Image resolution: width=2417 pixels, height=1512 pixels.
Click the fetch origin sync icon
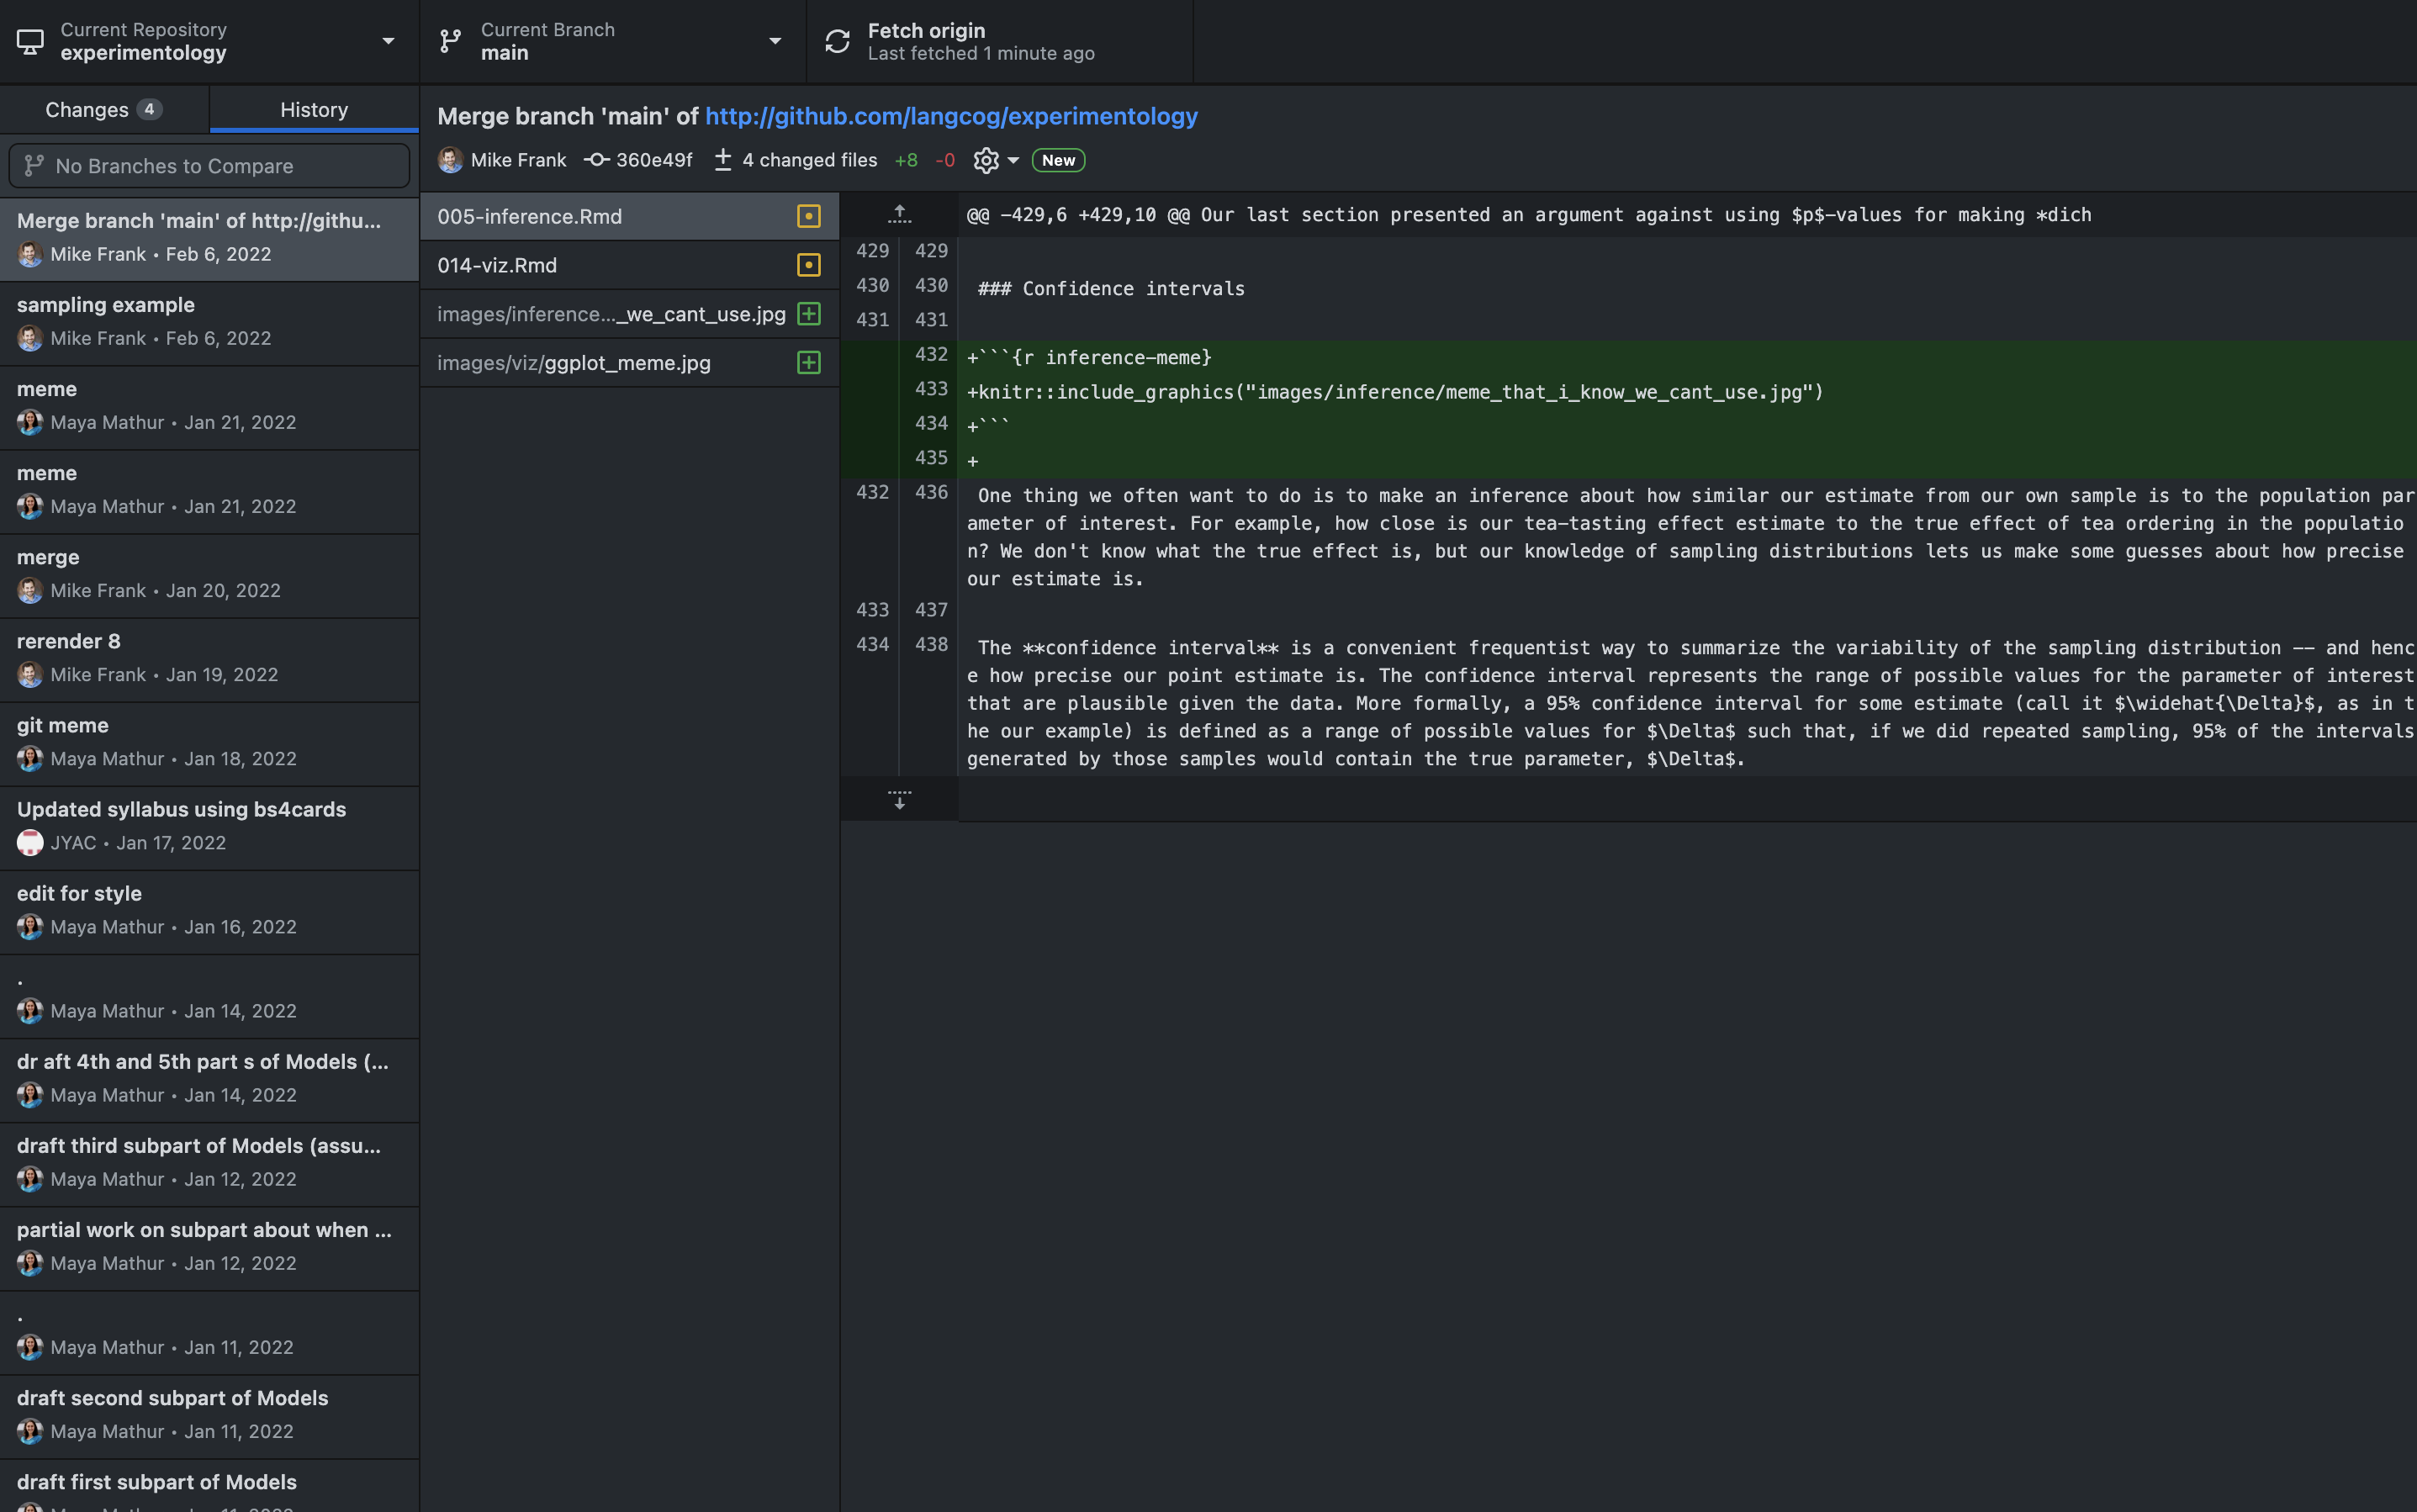(837, 41)
